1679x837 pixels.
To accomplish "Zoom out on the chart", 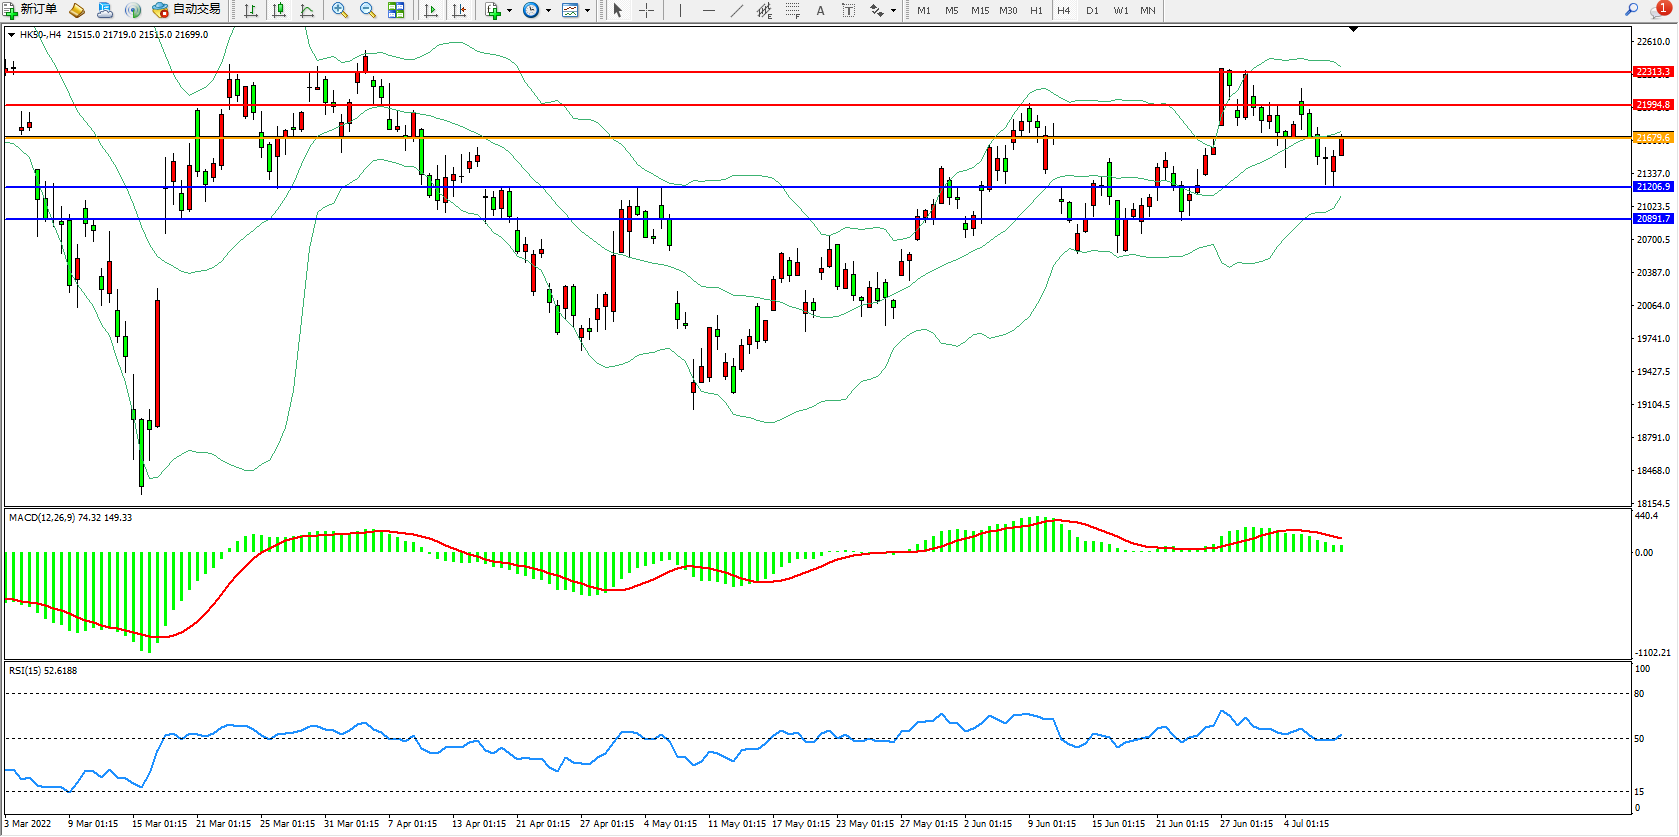I will click(x=367, y=10).
